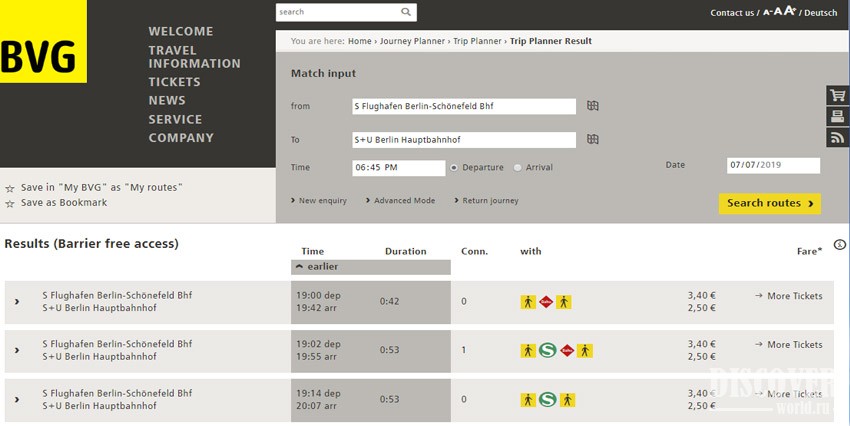The image size is (850, 426).
Task: Click the Search routes button
Action: [x=769, y=203]
